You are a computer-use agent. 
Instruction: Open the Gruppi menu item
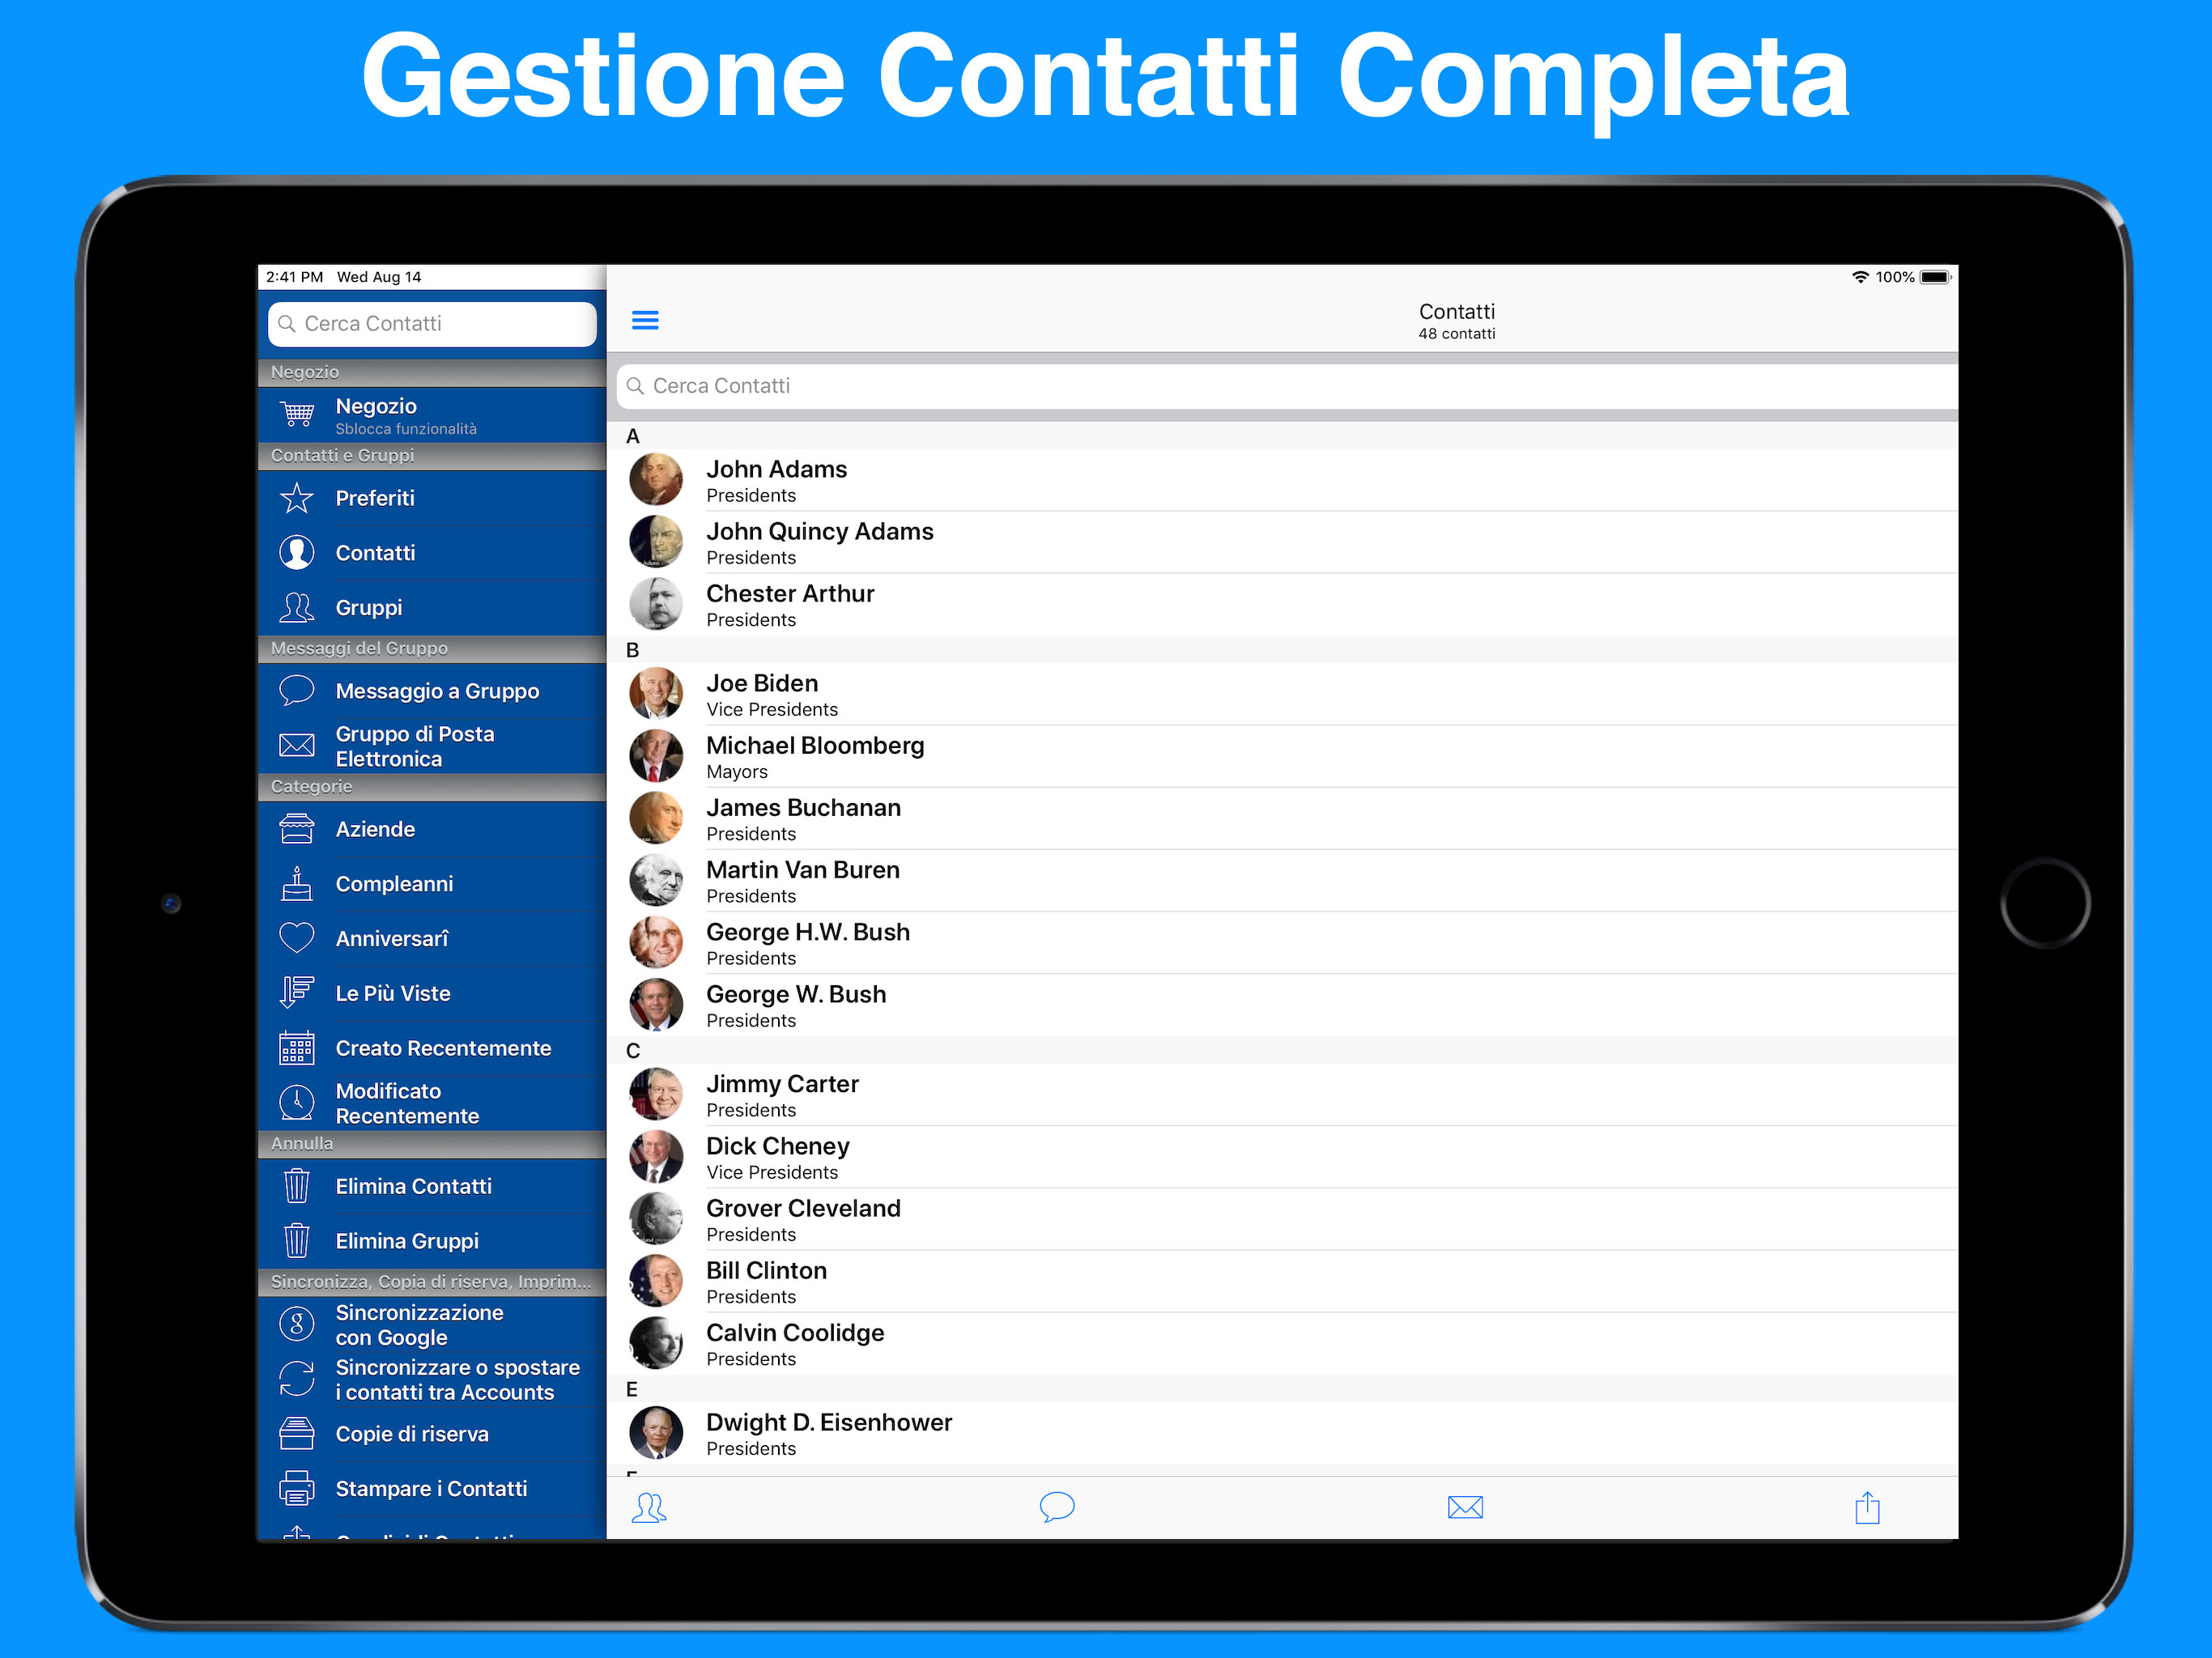tap(432, 607)
